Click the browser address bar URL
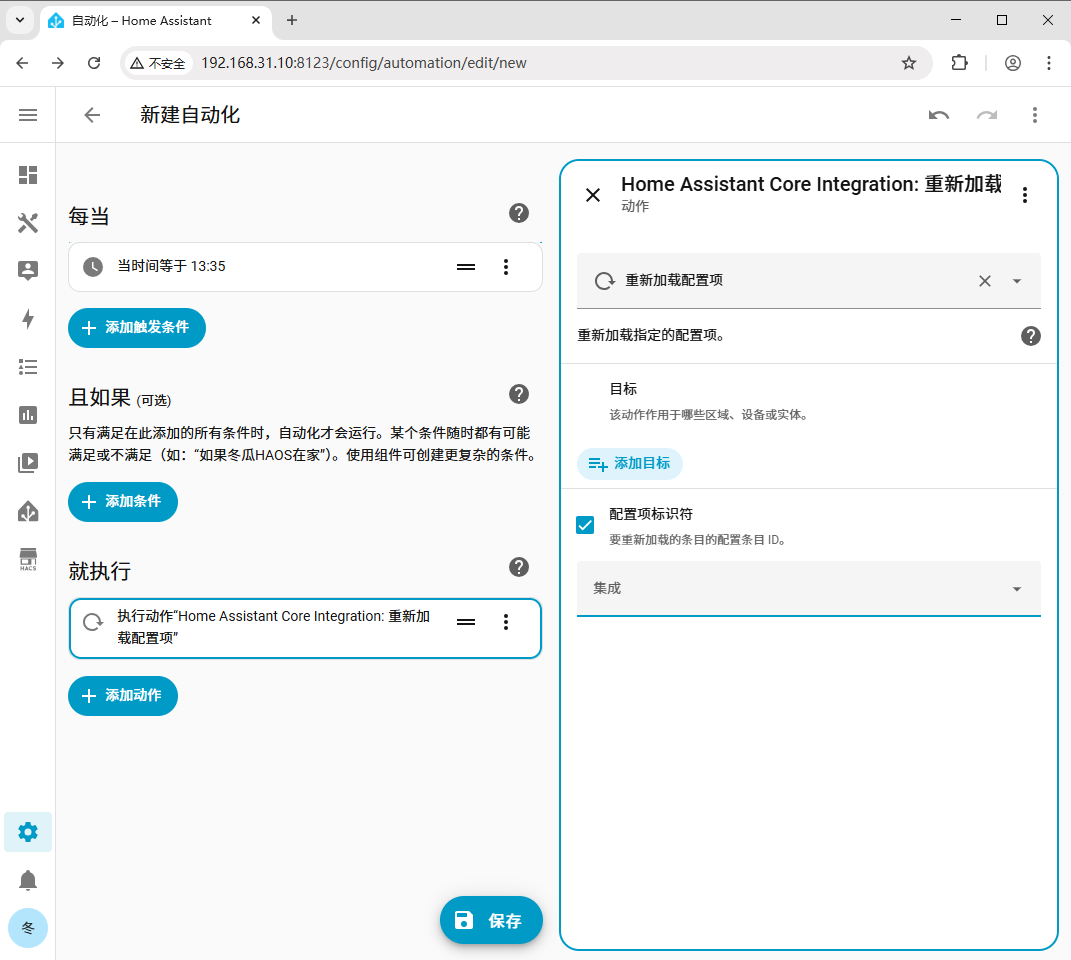This screenshot has width=1071, height=960. [363, 63]
